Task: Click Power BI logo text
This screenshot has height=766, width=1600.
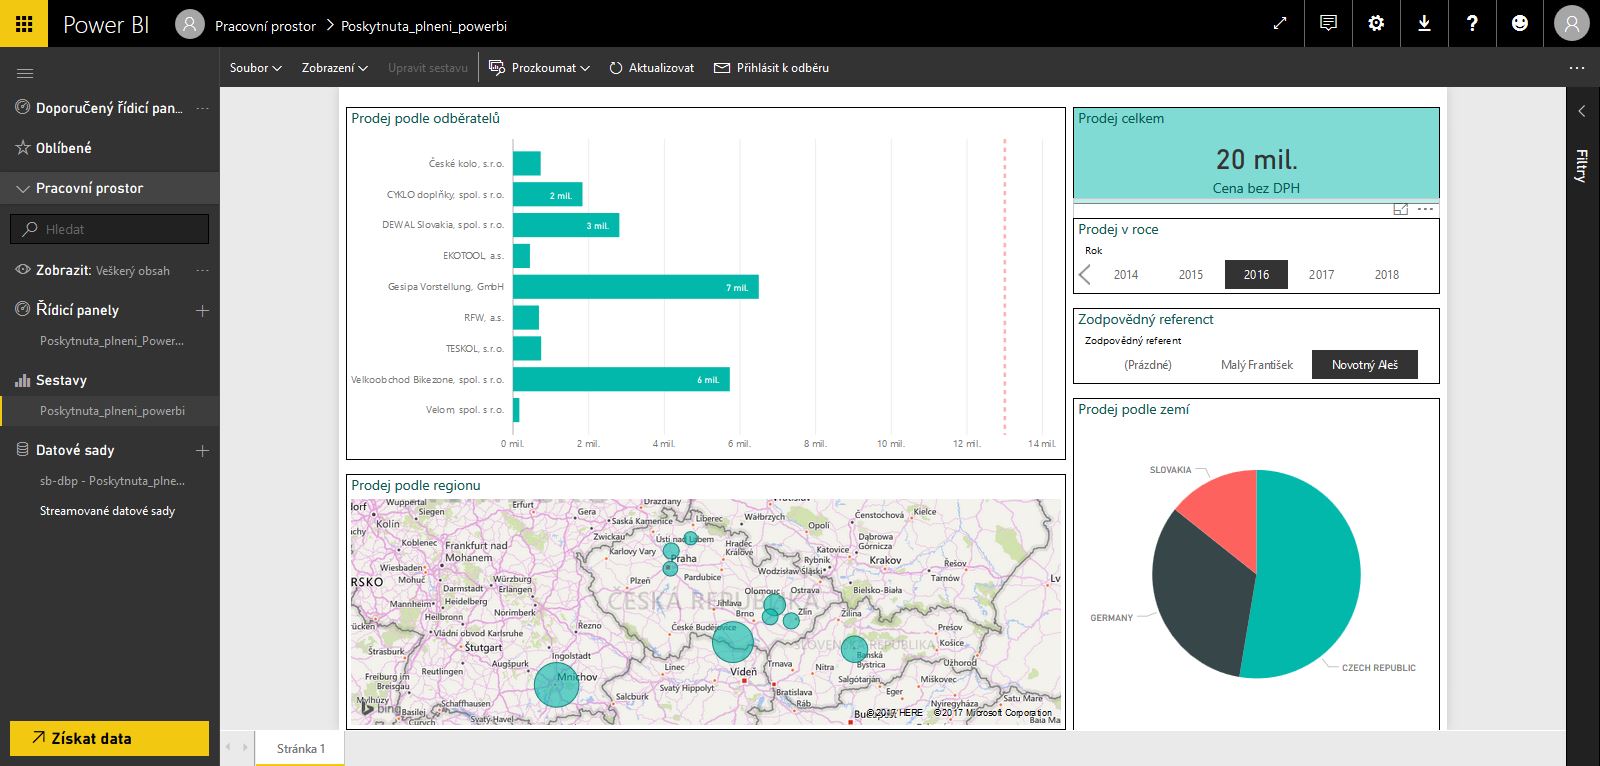Action: 106,25
